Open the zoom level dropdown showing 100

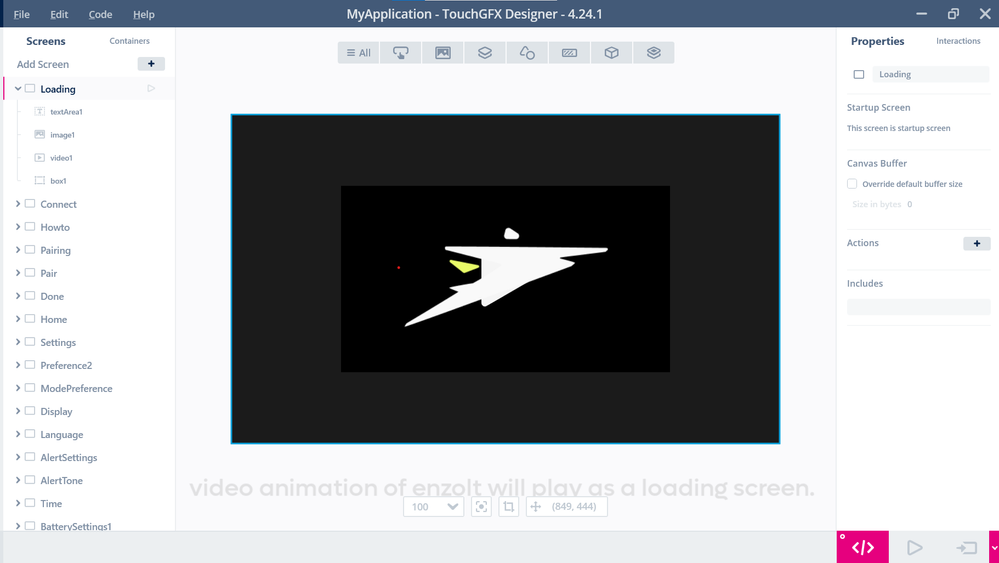pyautogui.click(x=434, y=507)
